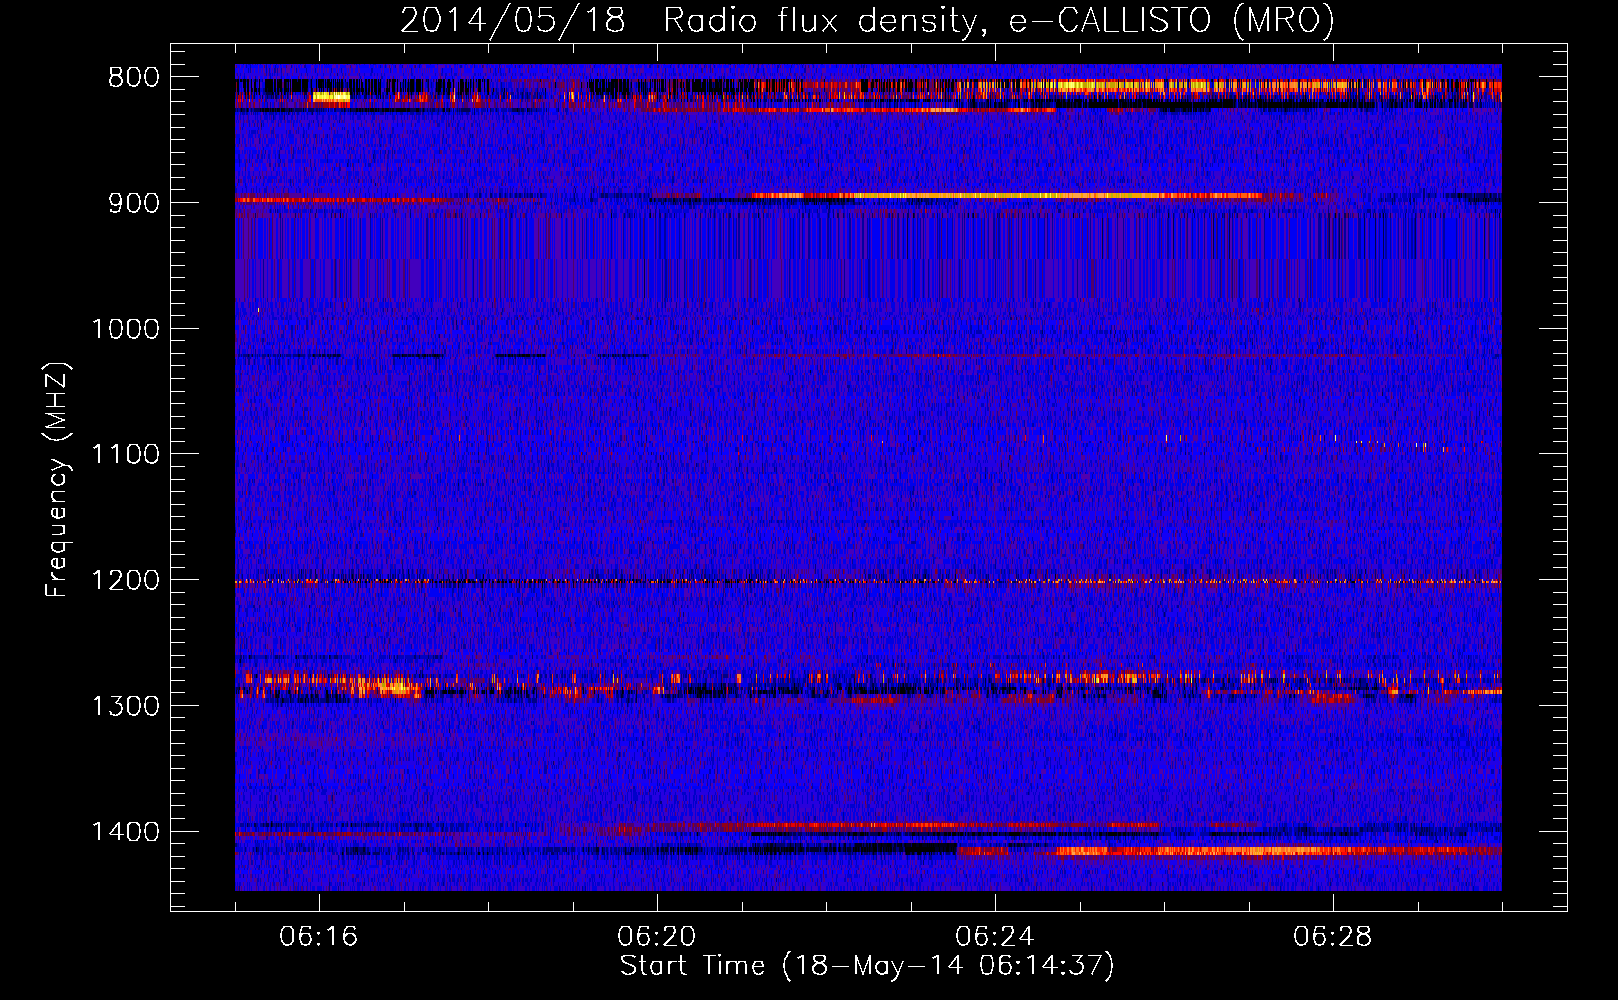Click the small yellow burst near 815 MHz at 06:16
The image size is (1618, 1000).
(331, 97)
